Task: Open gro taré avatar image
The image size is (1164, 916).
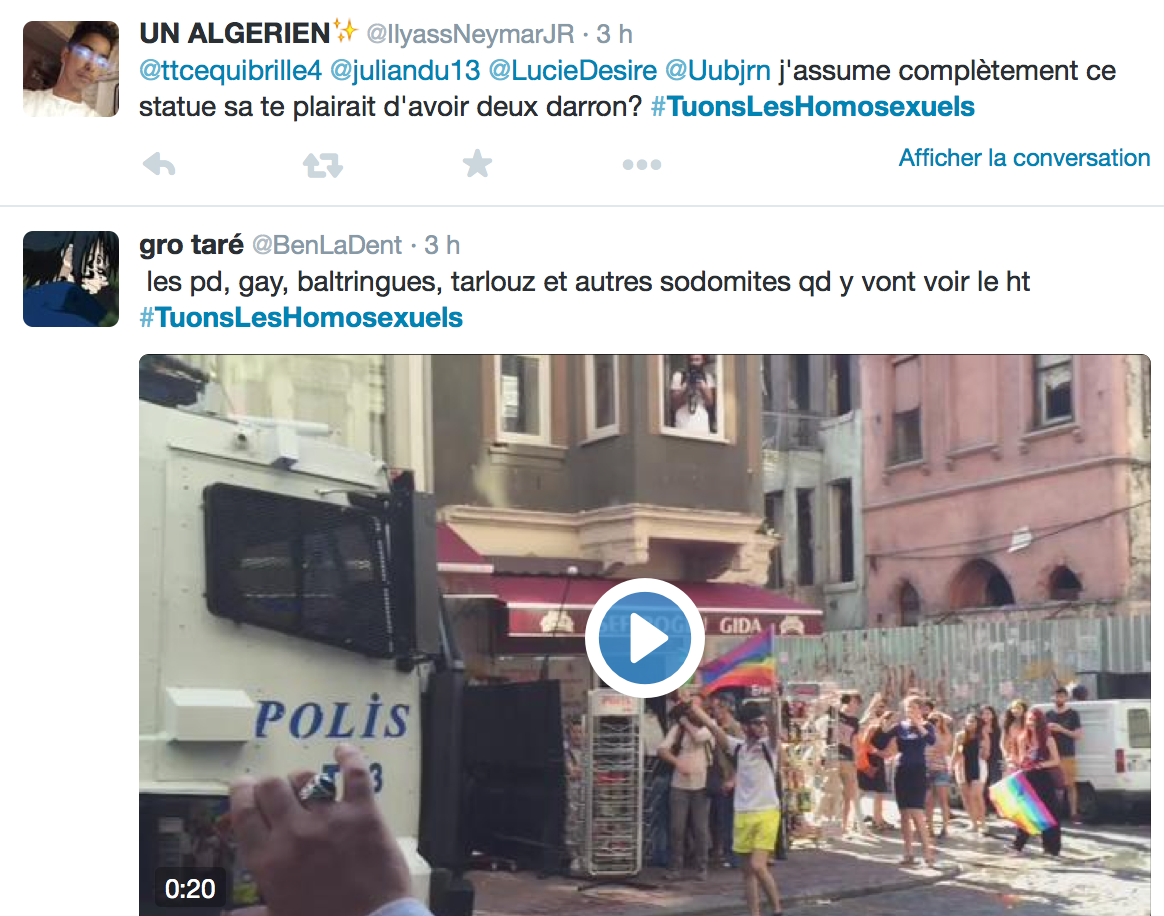Action: point(71,279)
